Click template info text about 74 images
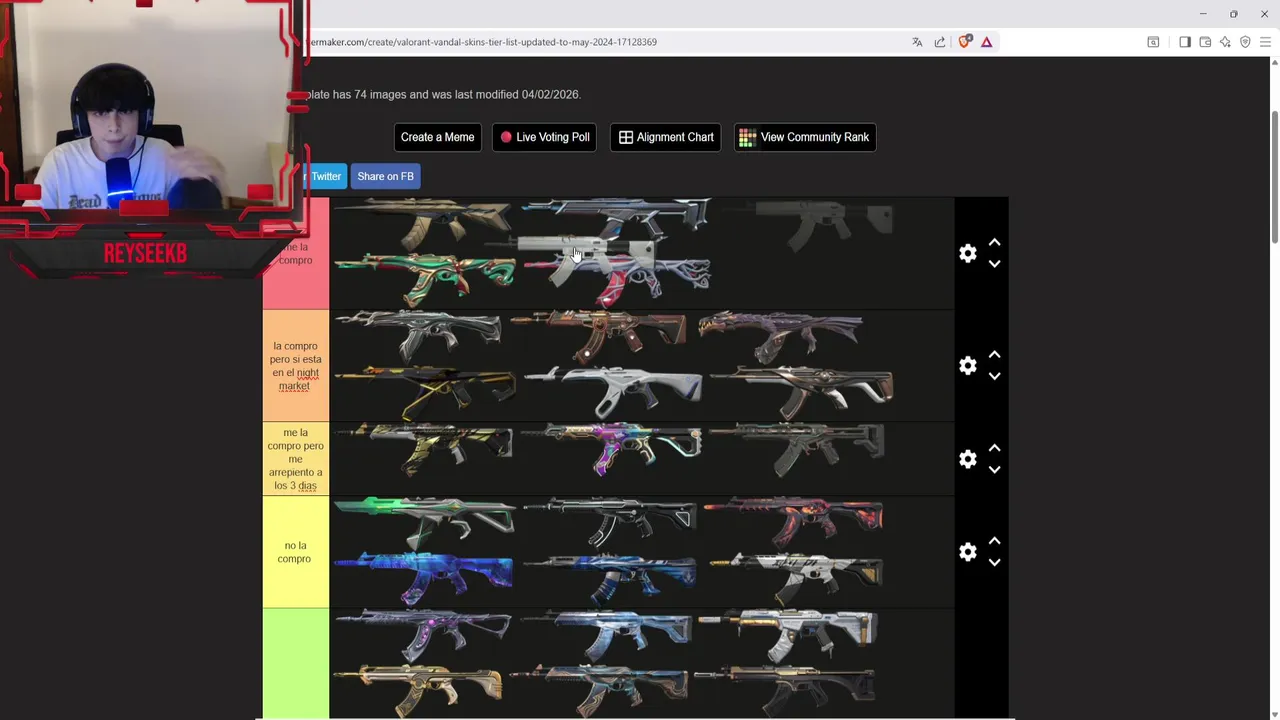The width and height of the screenshot is (1280, 720). tap(442, 94)
